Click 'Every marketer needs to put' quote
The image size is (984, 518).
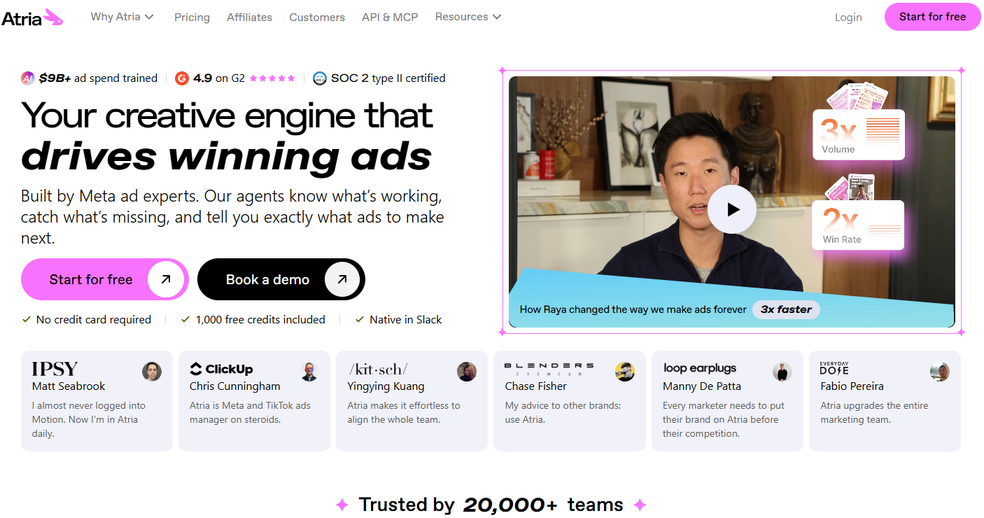724,419
